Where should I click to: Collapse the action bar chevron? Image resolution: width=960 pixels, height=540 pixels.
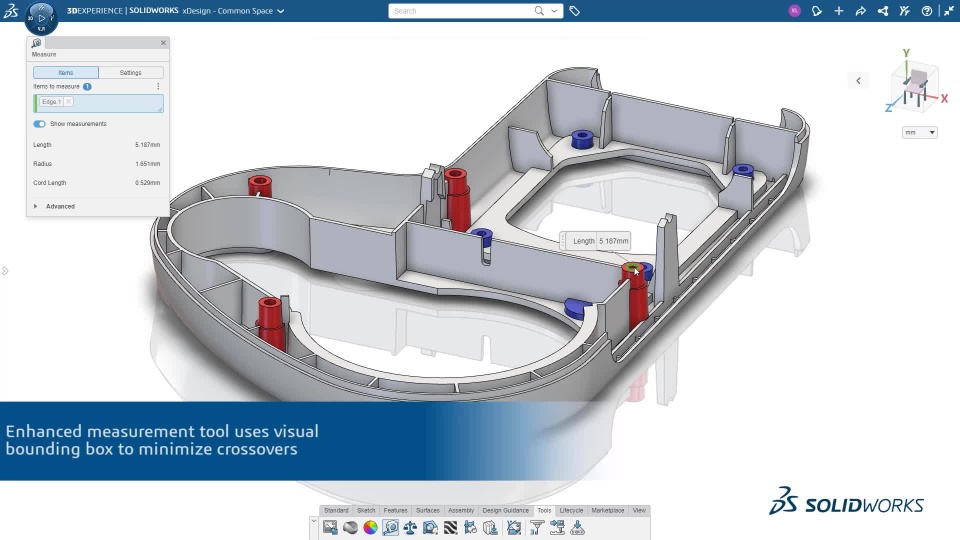point(313,521)
